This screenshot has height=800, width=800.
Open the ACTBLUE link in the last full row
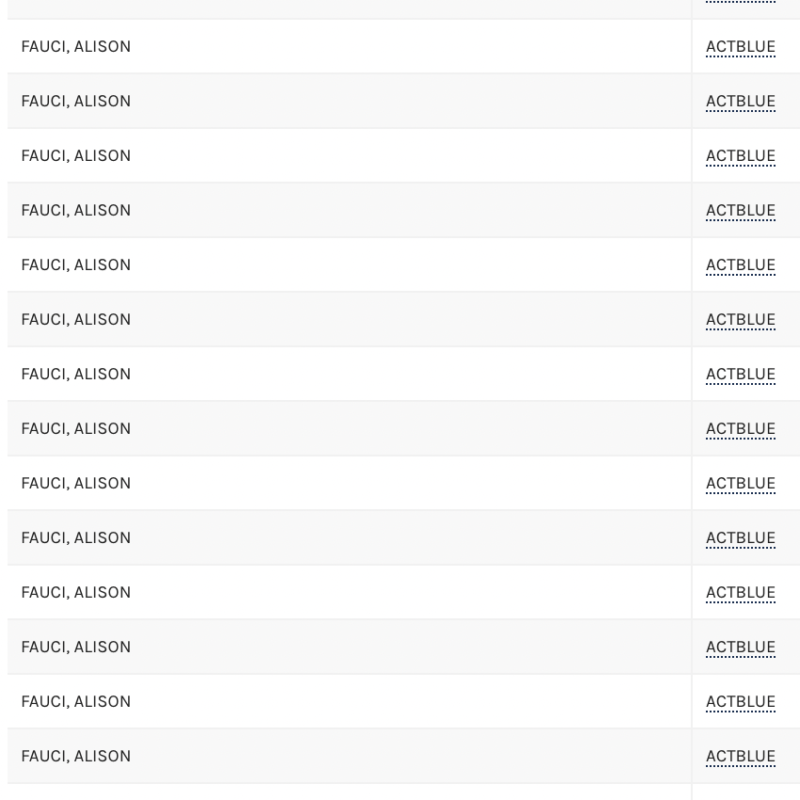[x=740, y=756]
